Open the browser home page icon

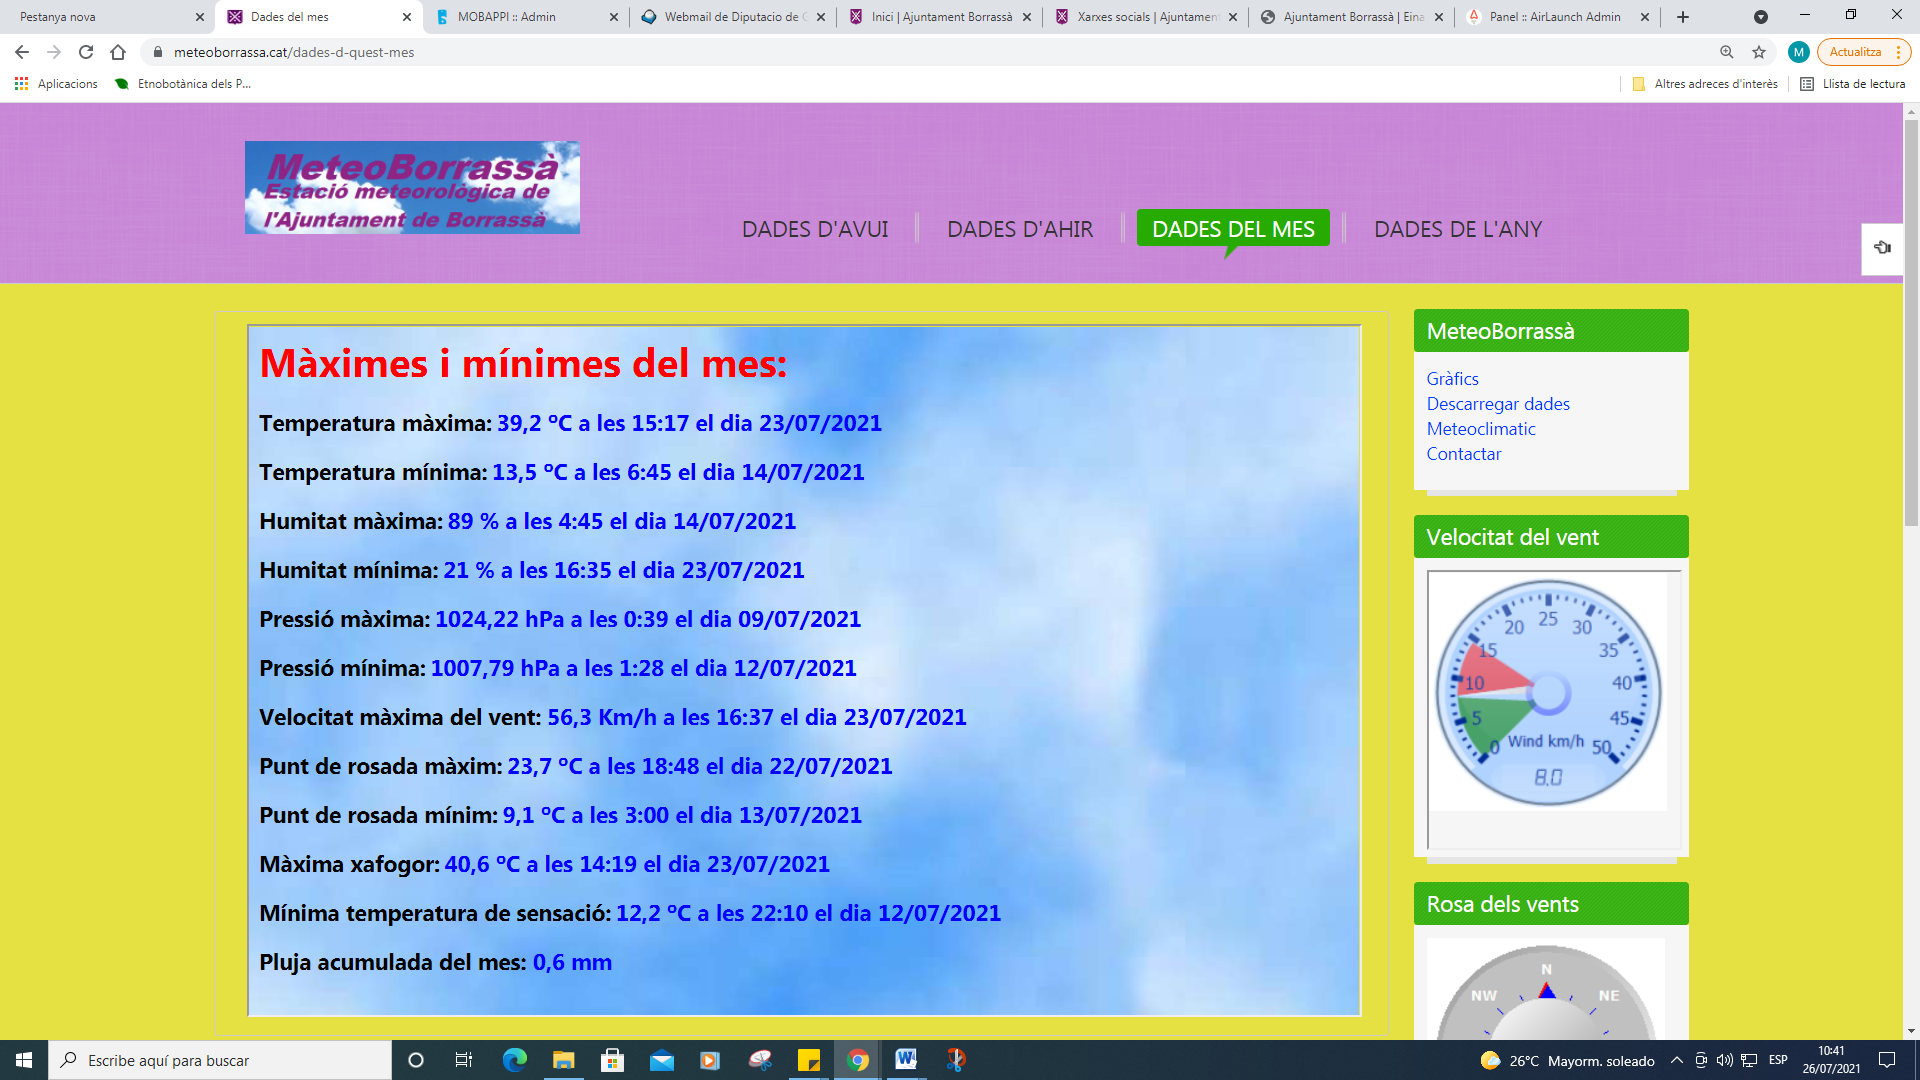(118, 52)
